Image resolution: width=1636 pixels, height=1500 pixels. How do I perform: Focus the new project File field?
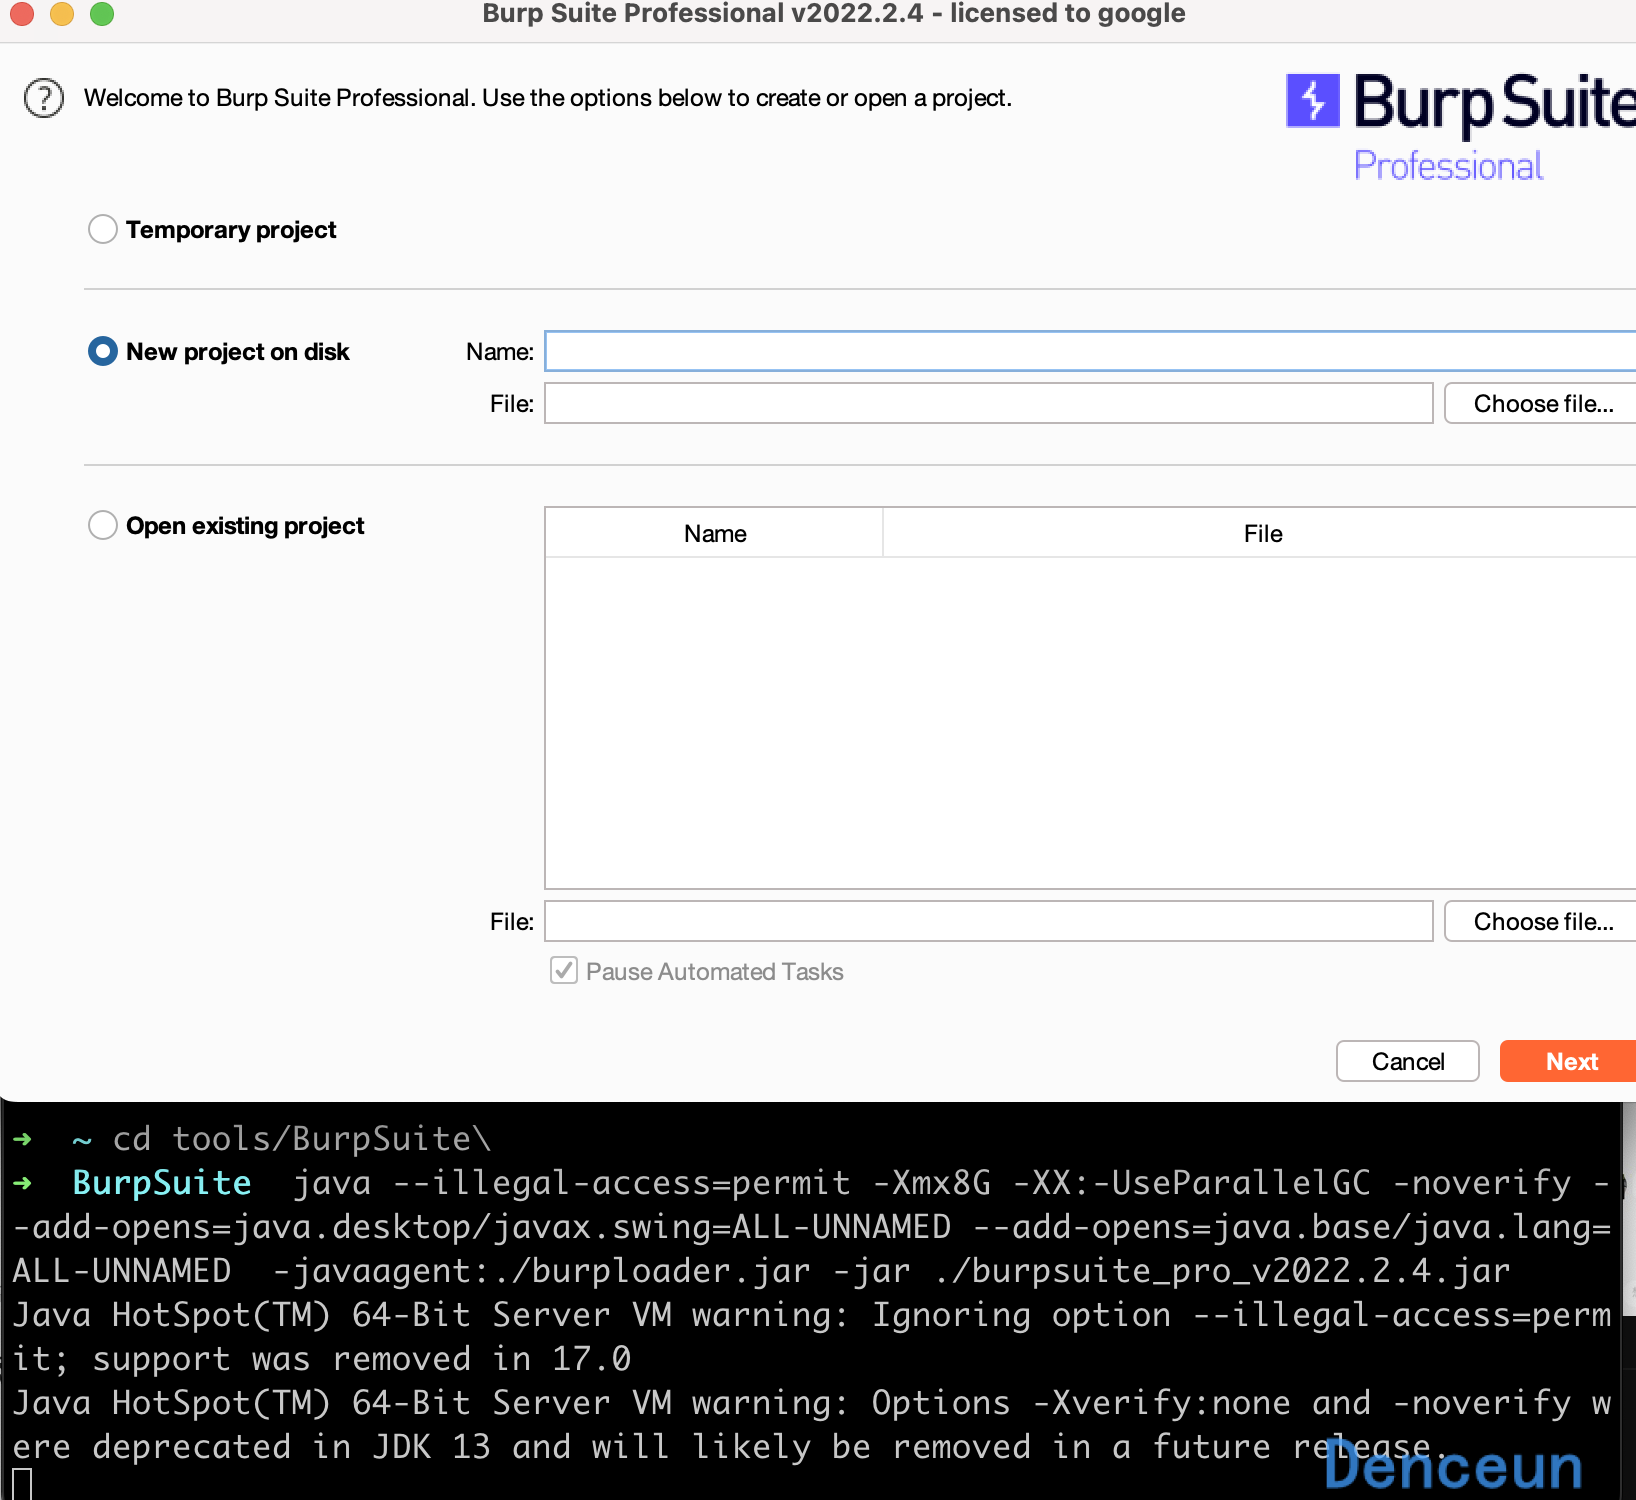(989, 403)
